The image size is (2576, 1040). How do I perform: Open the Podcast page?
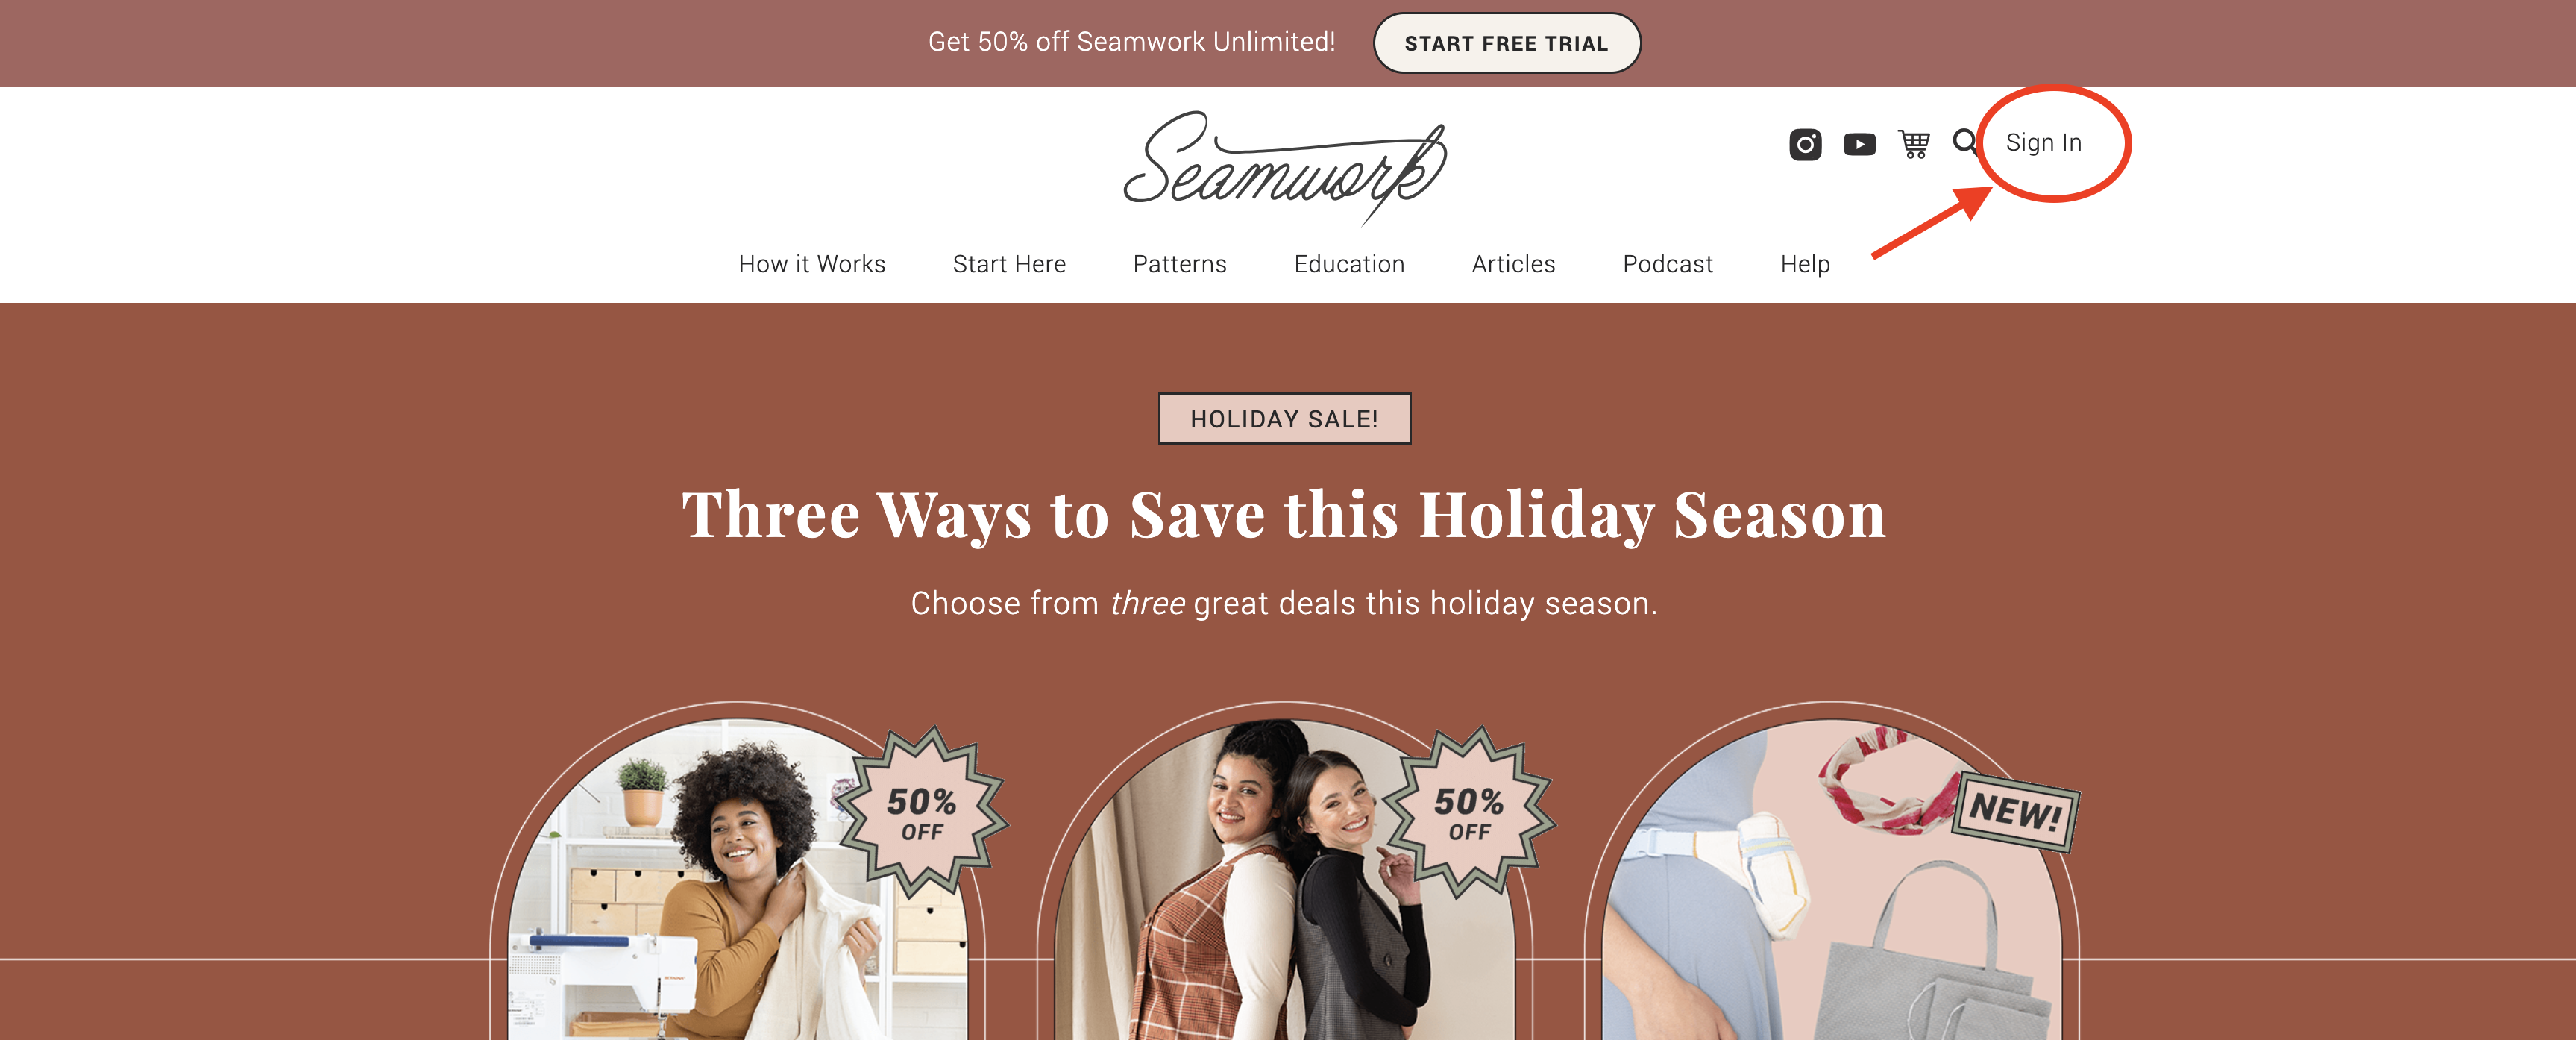[1667, 264]
